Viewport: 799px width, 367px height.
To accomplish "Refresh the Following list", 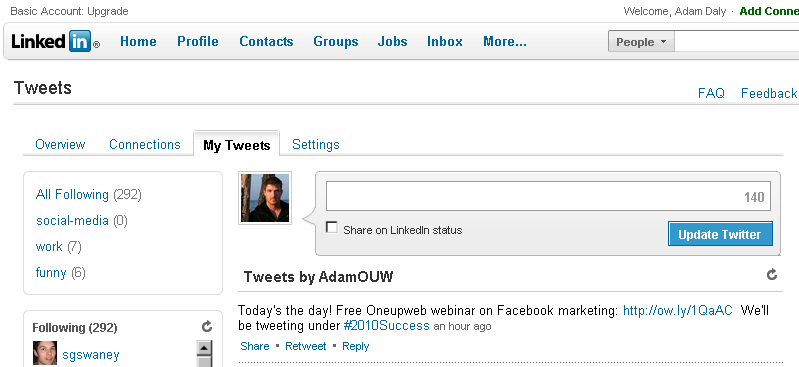I will point(207,327).
